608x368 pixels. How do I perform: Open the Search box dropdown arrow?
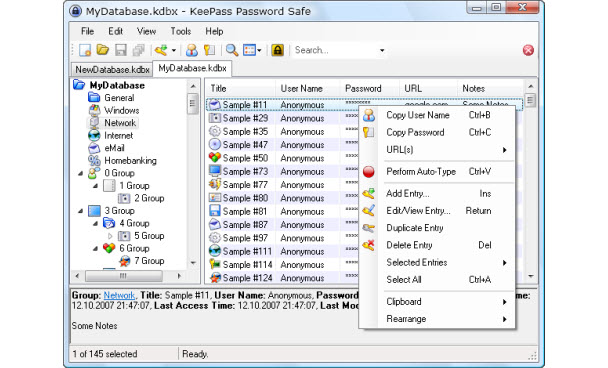coord(382,50)
